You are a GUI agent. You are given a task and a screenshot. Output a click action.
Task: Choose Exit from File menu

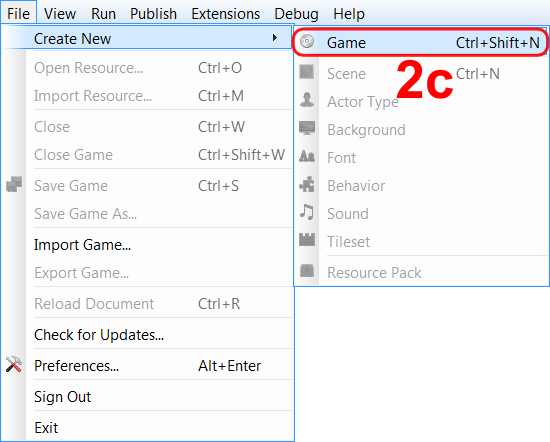click(147, 428)
